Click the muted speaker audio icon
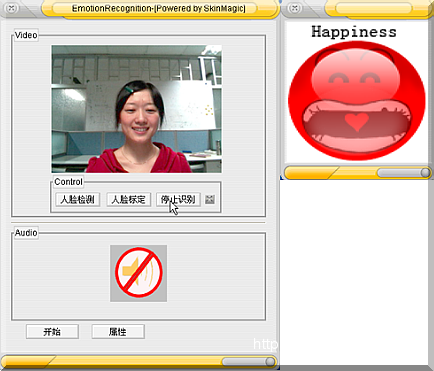This screenshot has height=371, width=434. click(139, 273)
